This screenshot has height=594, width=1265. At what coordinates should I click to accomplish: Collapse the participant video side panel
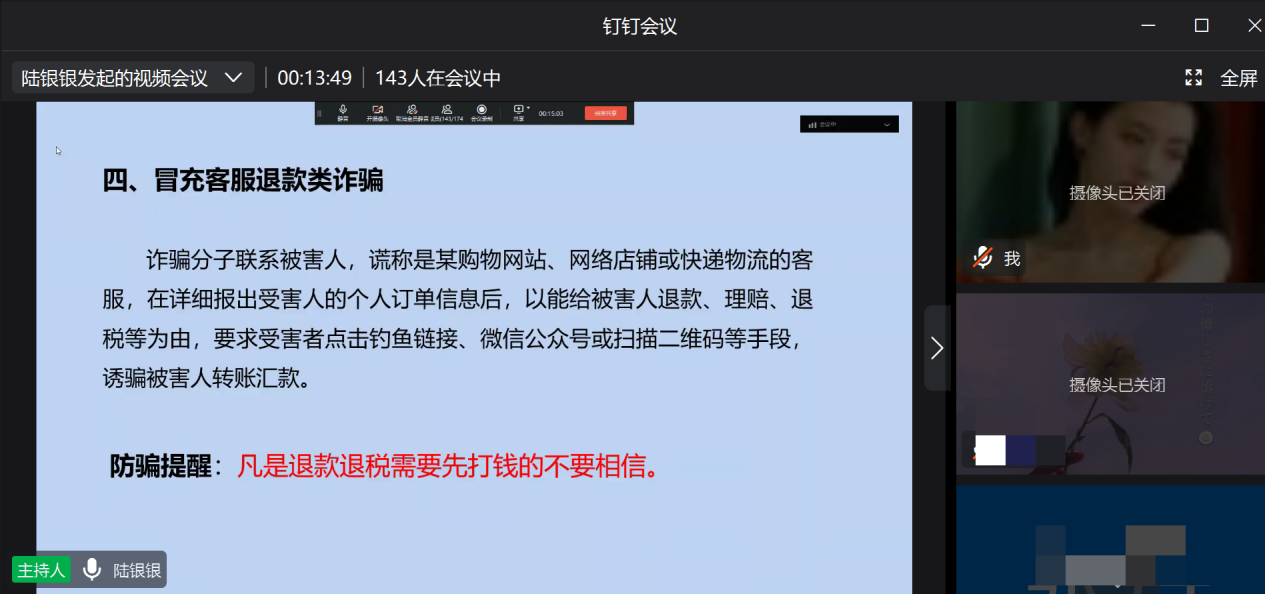pyautogui.click(x=936, y=347)
